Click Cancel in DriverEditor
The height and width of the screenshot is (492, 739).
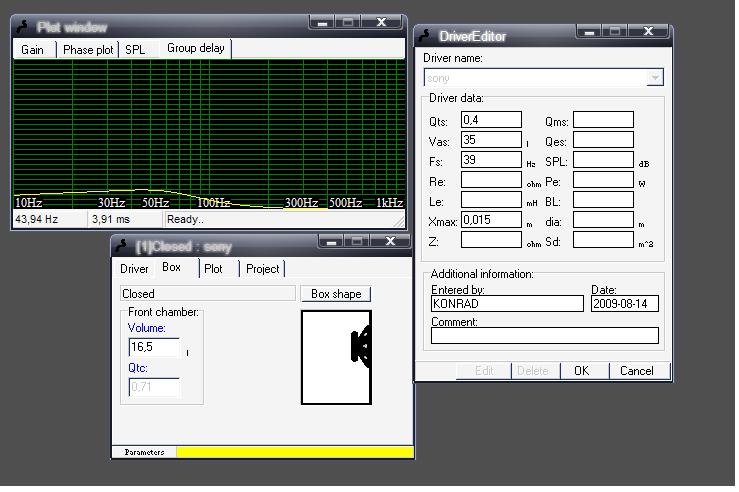pyautogui.click(x=636, y=371)
